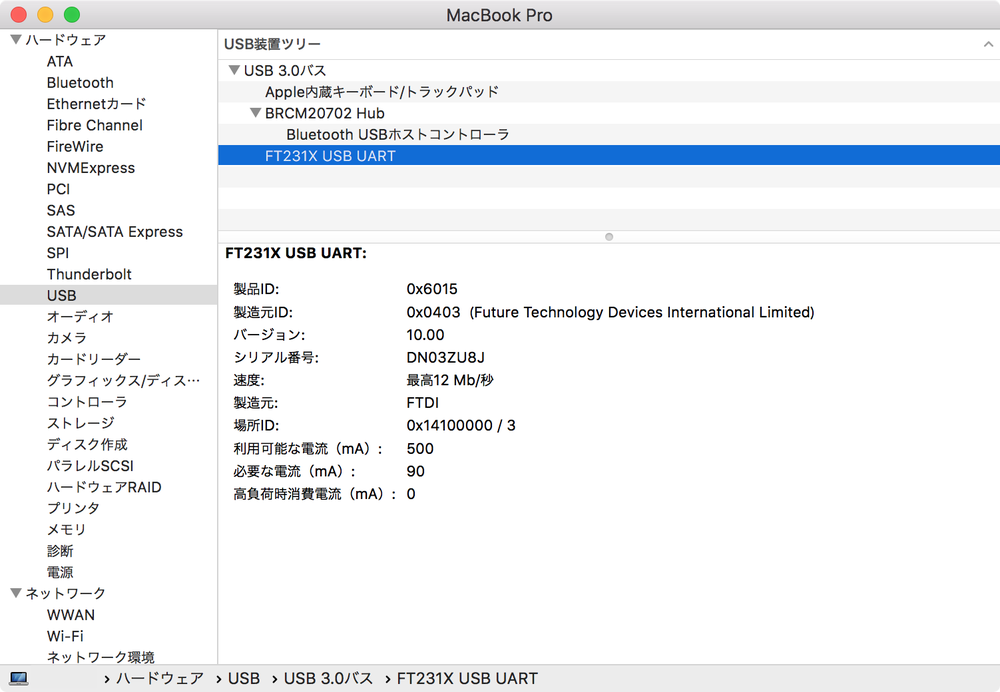Open the メモリ information page
This screenshot has height=692, width=1000.
[66, 529]
